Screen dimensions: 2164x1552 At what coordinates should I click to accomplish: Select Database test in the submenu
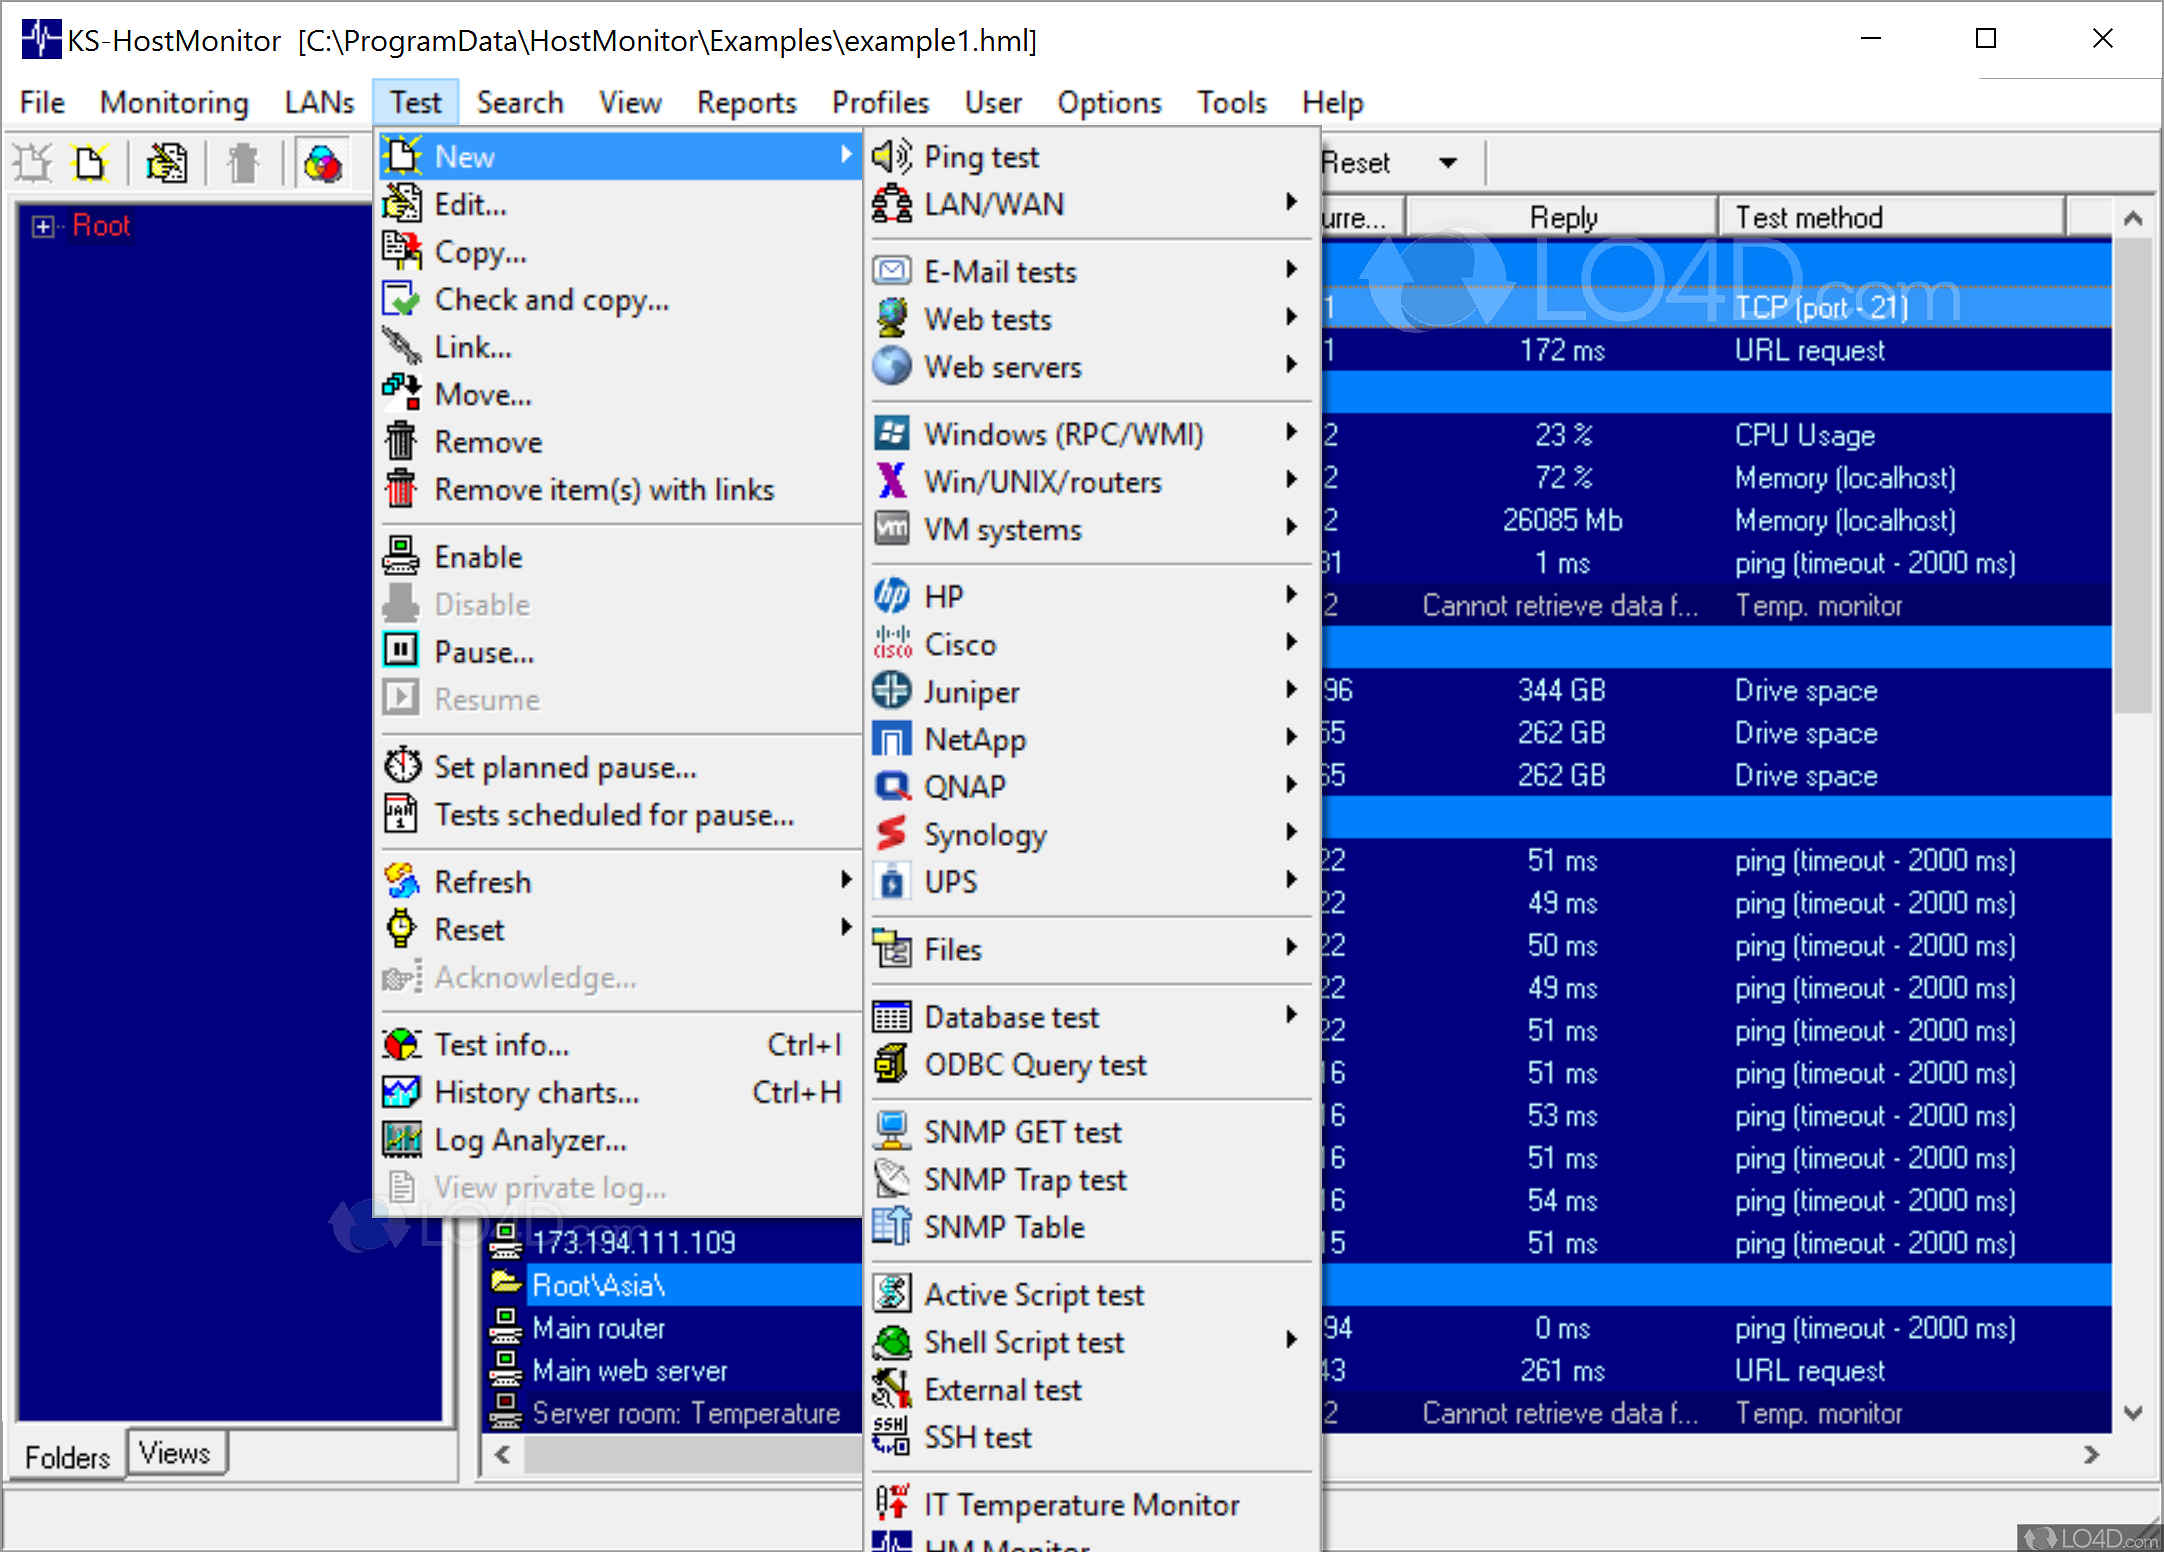[x=1011, y=1016]
